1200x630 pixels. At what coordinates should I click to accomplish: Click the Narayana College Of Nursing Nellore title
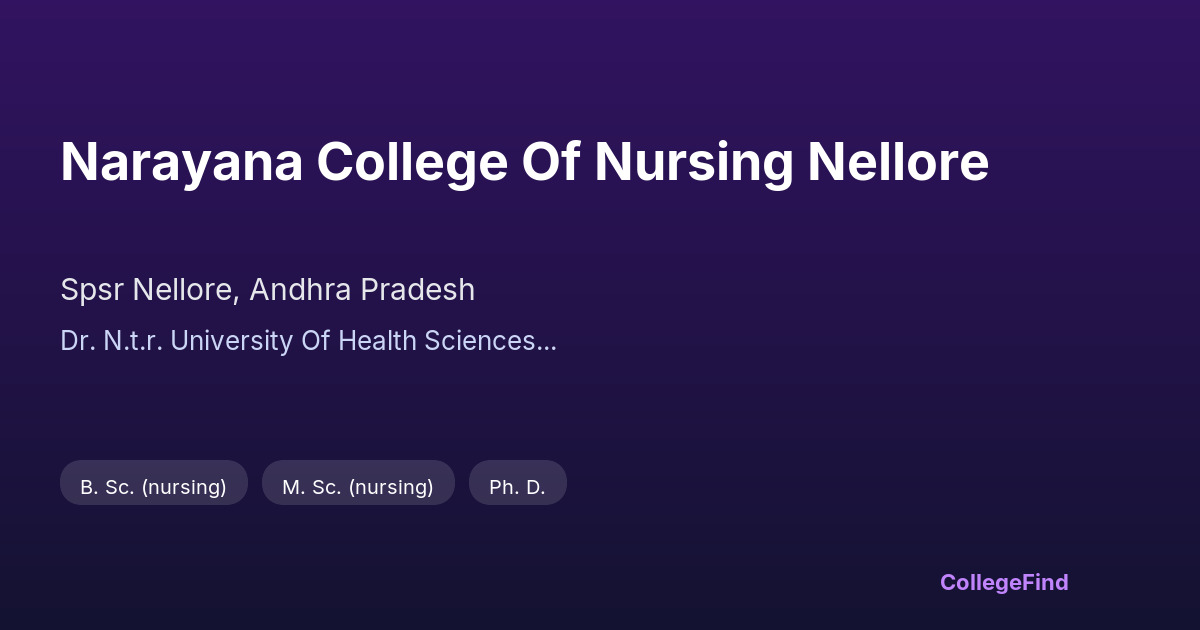pyautogui.click(x=524, y=162)
